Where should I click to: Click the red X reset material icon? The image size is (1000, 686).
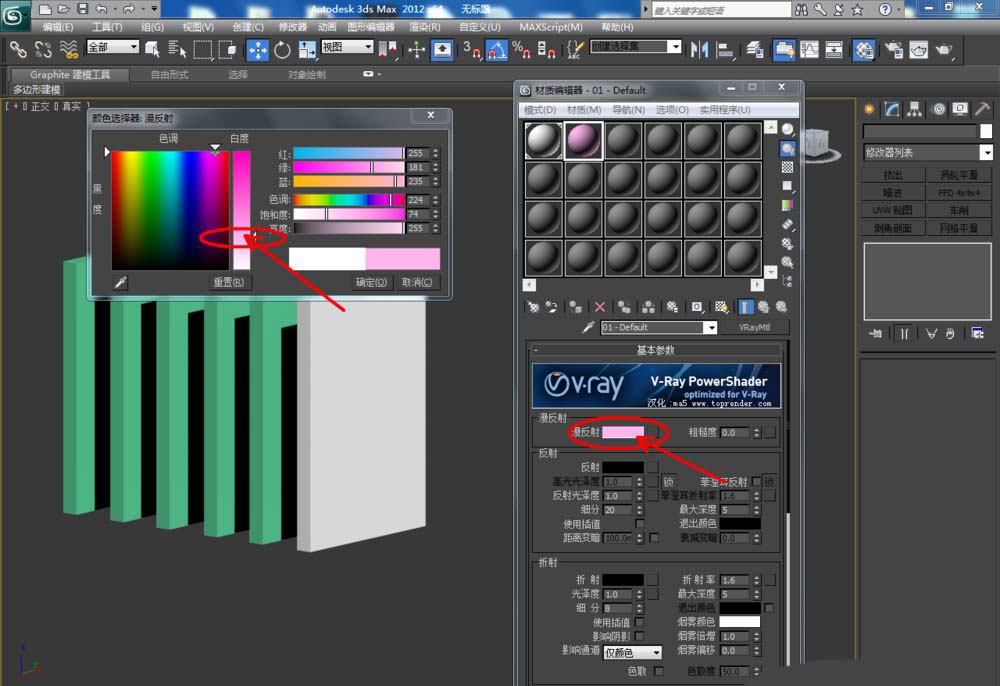(x=600, y=307)
